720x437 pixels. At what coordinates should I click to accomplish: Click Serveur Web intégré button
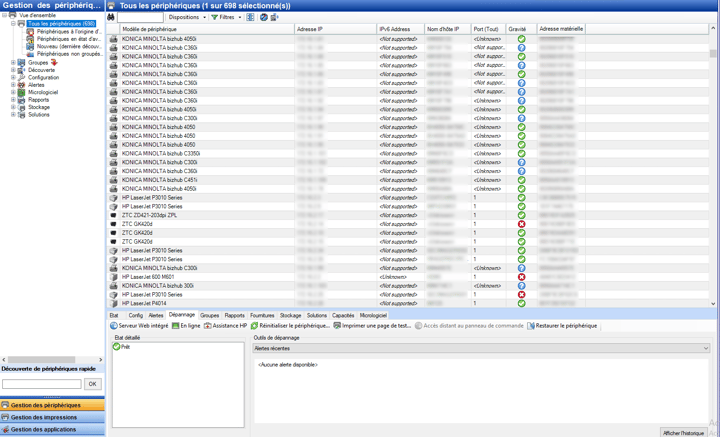(139, 326)
